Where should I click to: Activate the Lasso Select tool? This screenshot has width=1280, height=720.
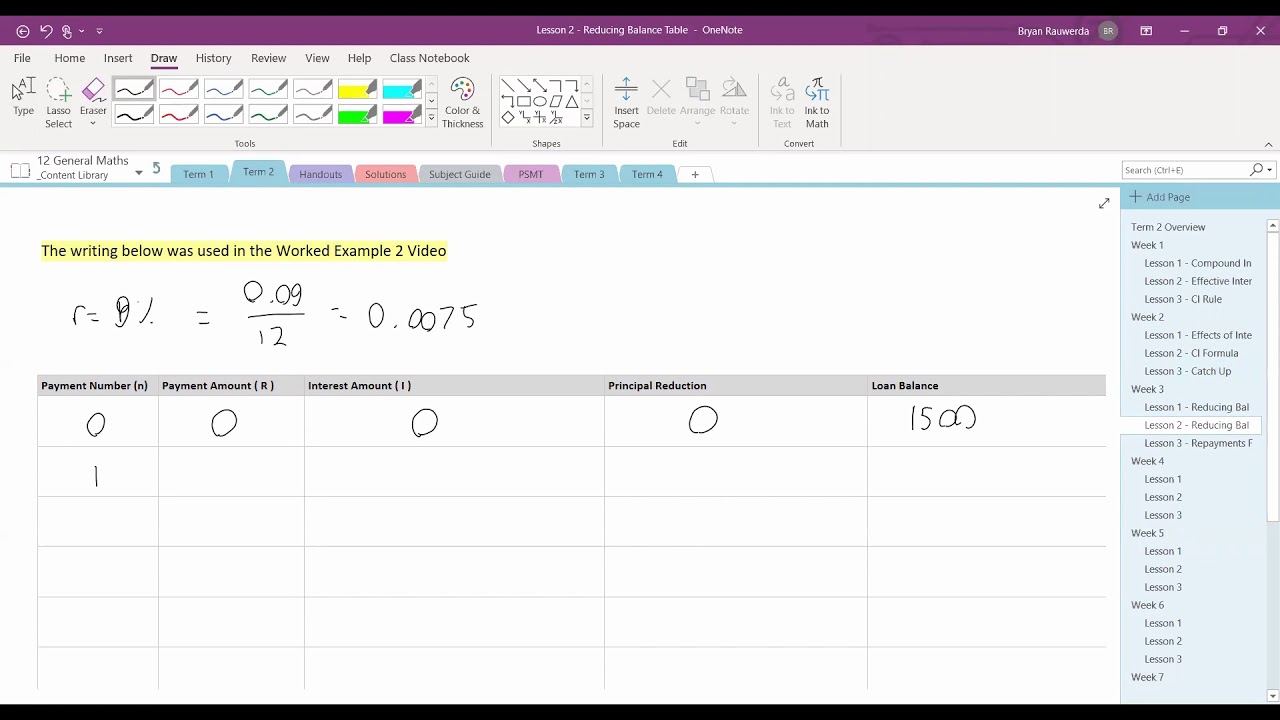tap(58, 103)
